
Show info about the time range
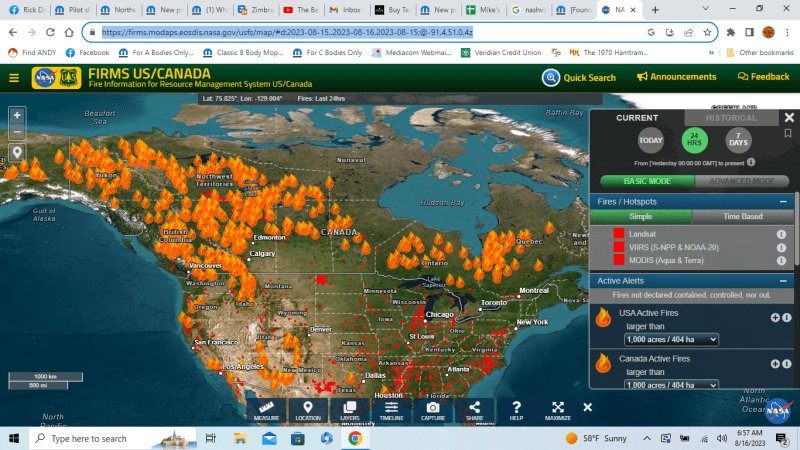pos(751,162)
